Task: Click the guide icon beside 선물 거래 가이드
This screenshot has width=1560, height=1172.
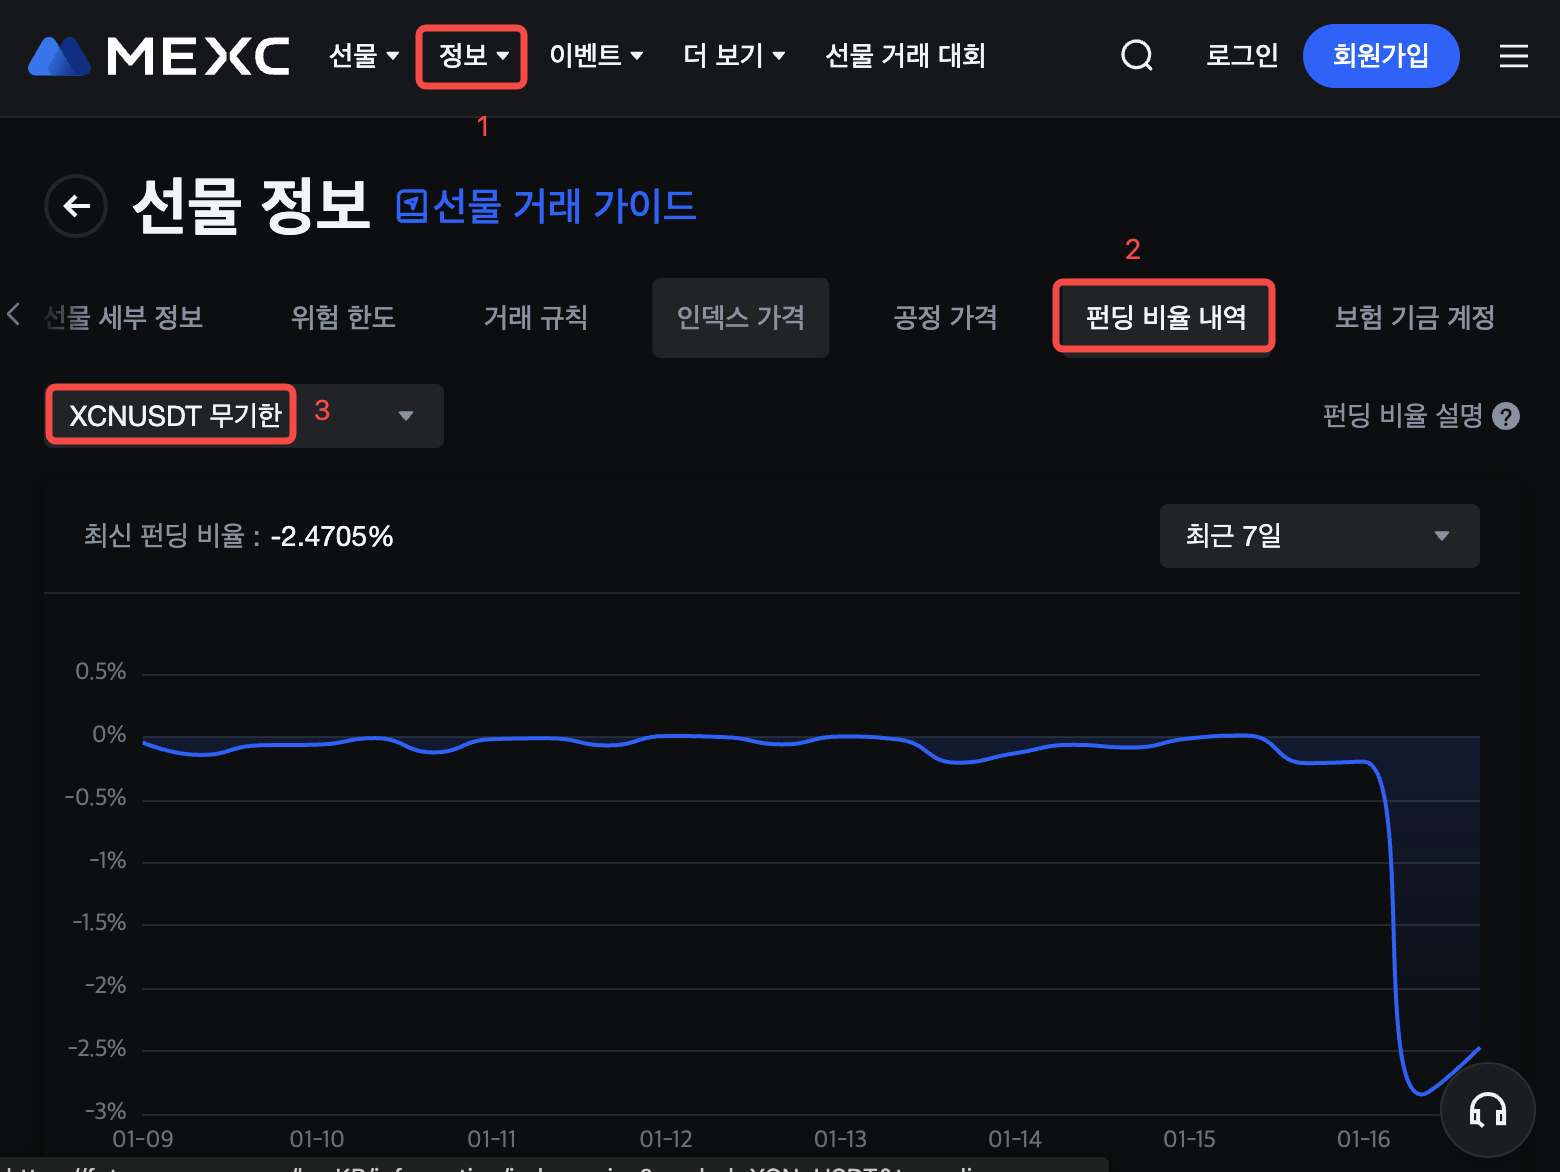Action: point(411,206)
